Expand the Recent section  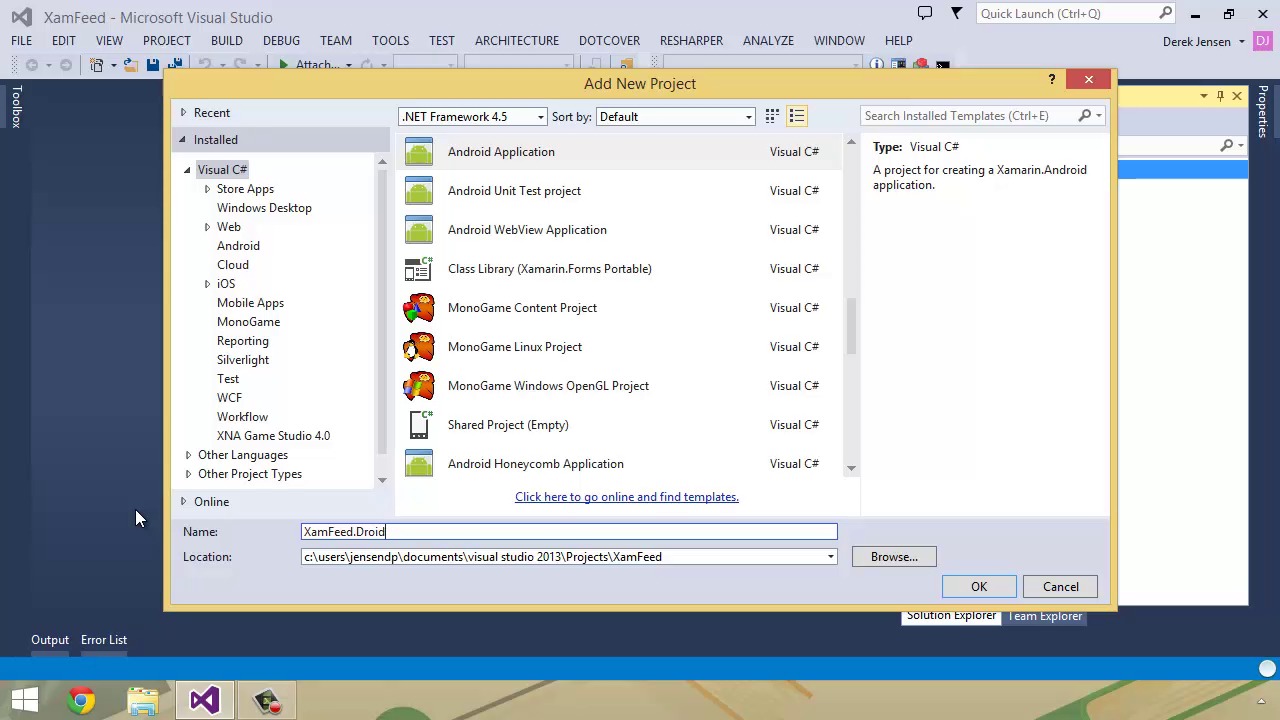tap(183, 113)
